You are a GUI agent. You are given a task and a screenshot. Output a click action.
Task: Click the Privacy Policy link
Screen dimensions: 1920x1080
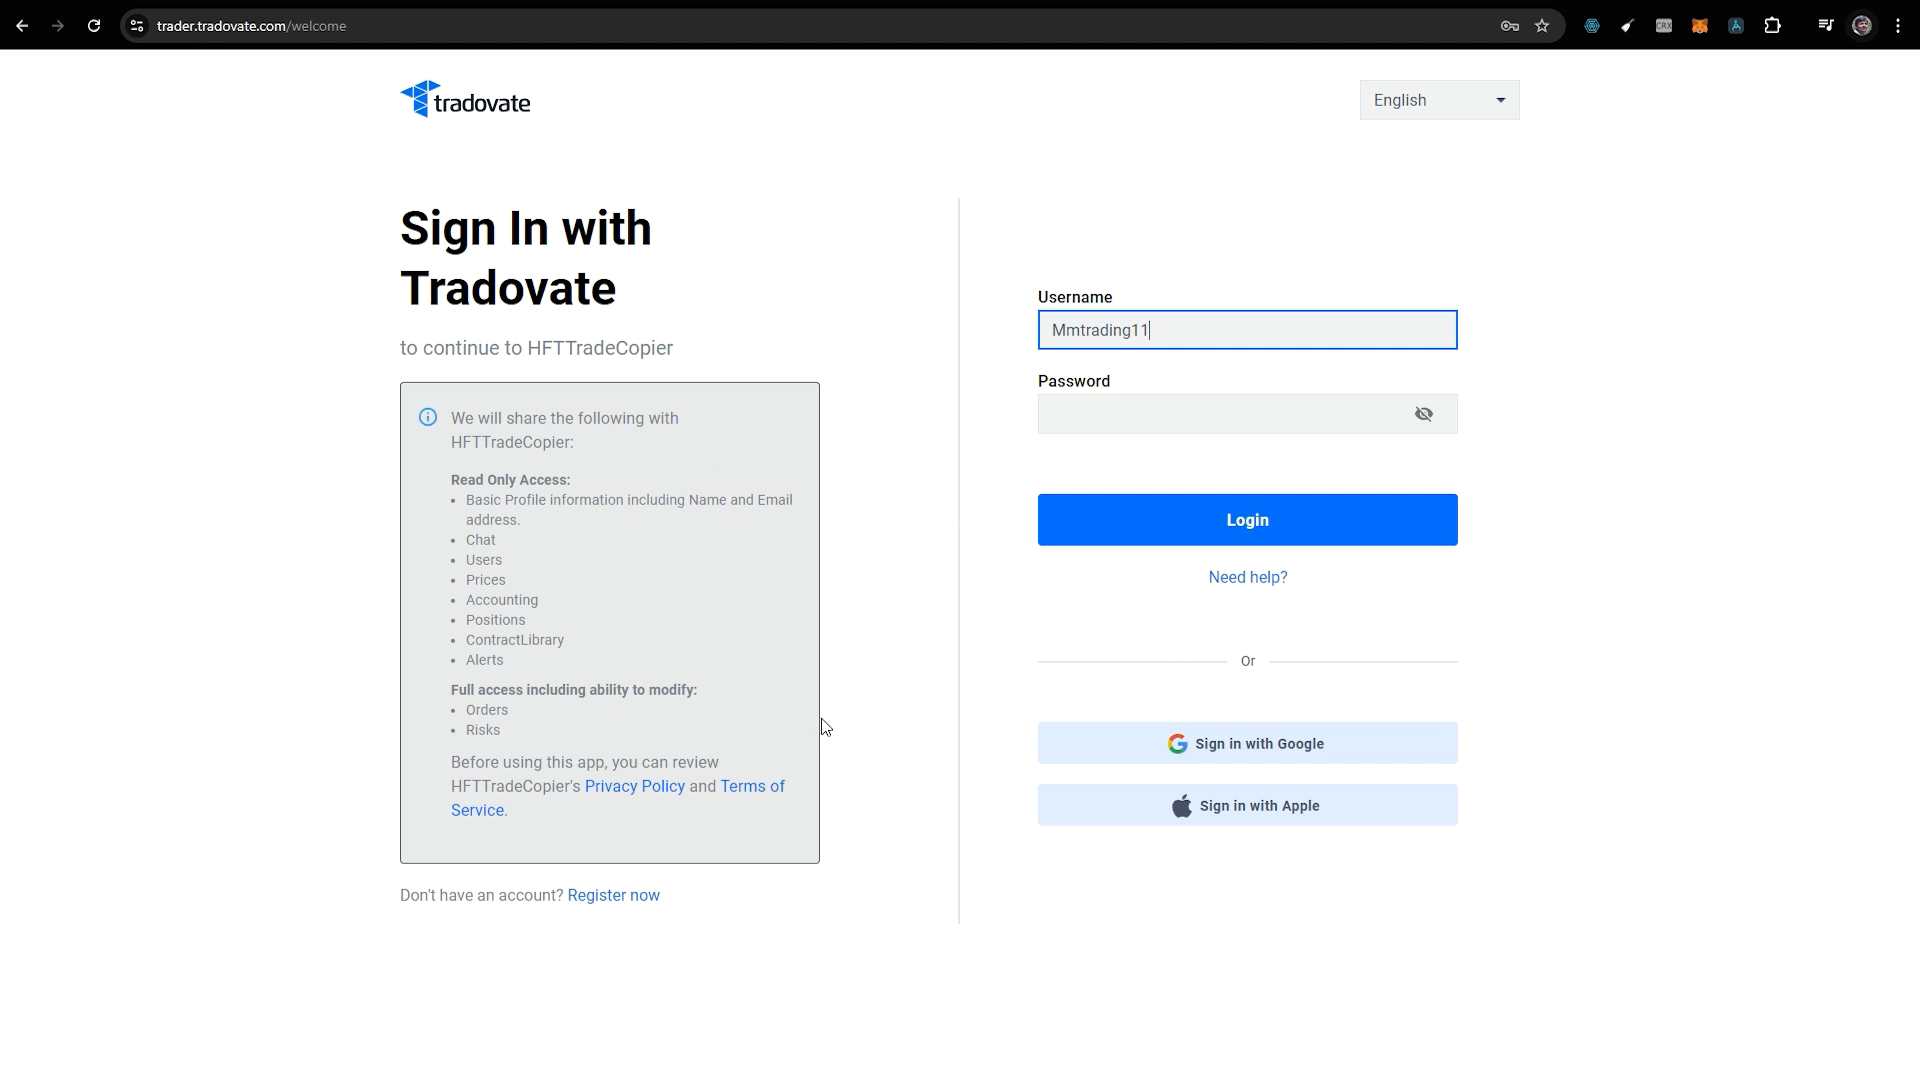click(x=636, y=786)
